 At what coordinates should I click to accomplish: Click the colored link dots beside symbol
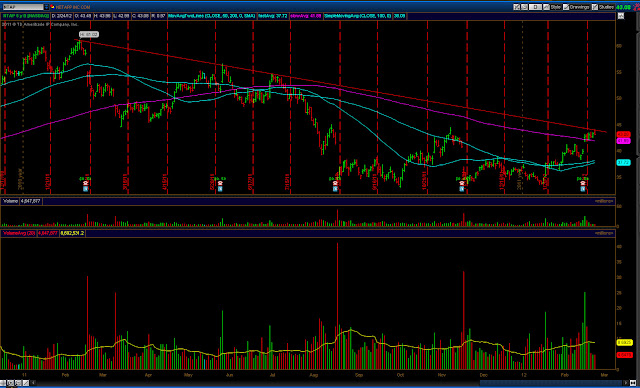[x=53, y=7]
